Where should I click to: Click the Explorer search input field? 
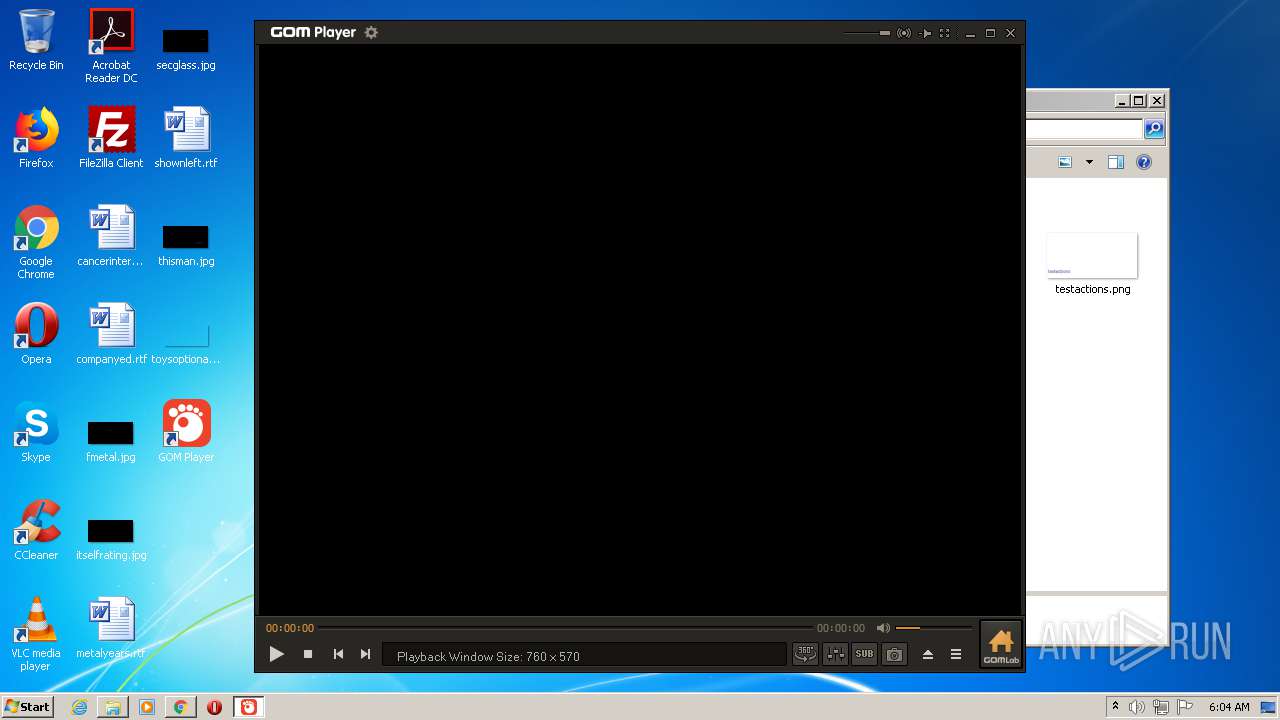point(1084,129)
